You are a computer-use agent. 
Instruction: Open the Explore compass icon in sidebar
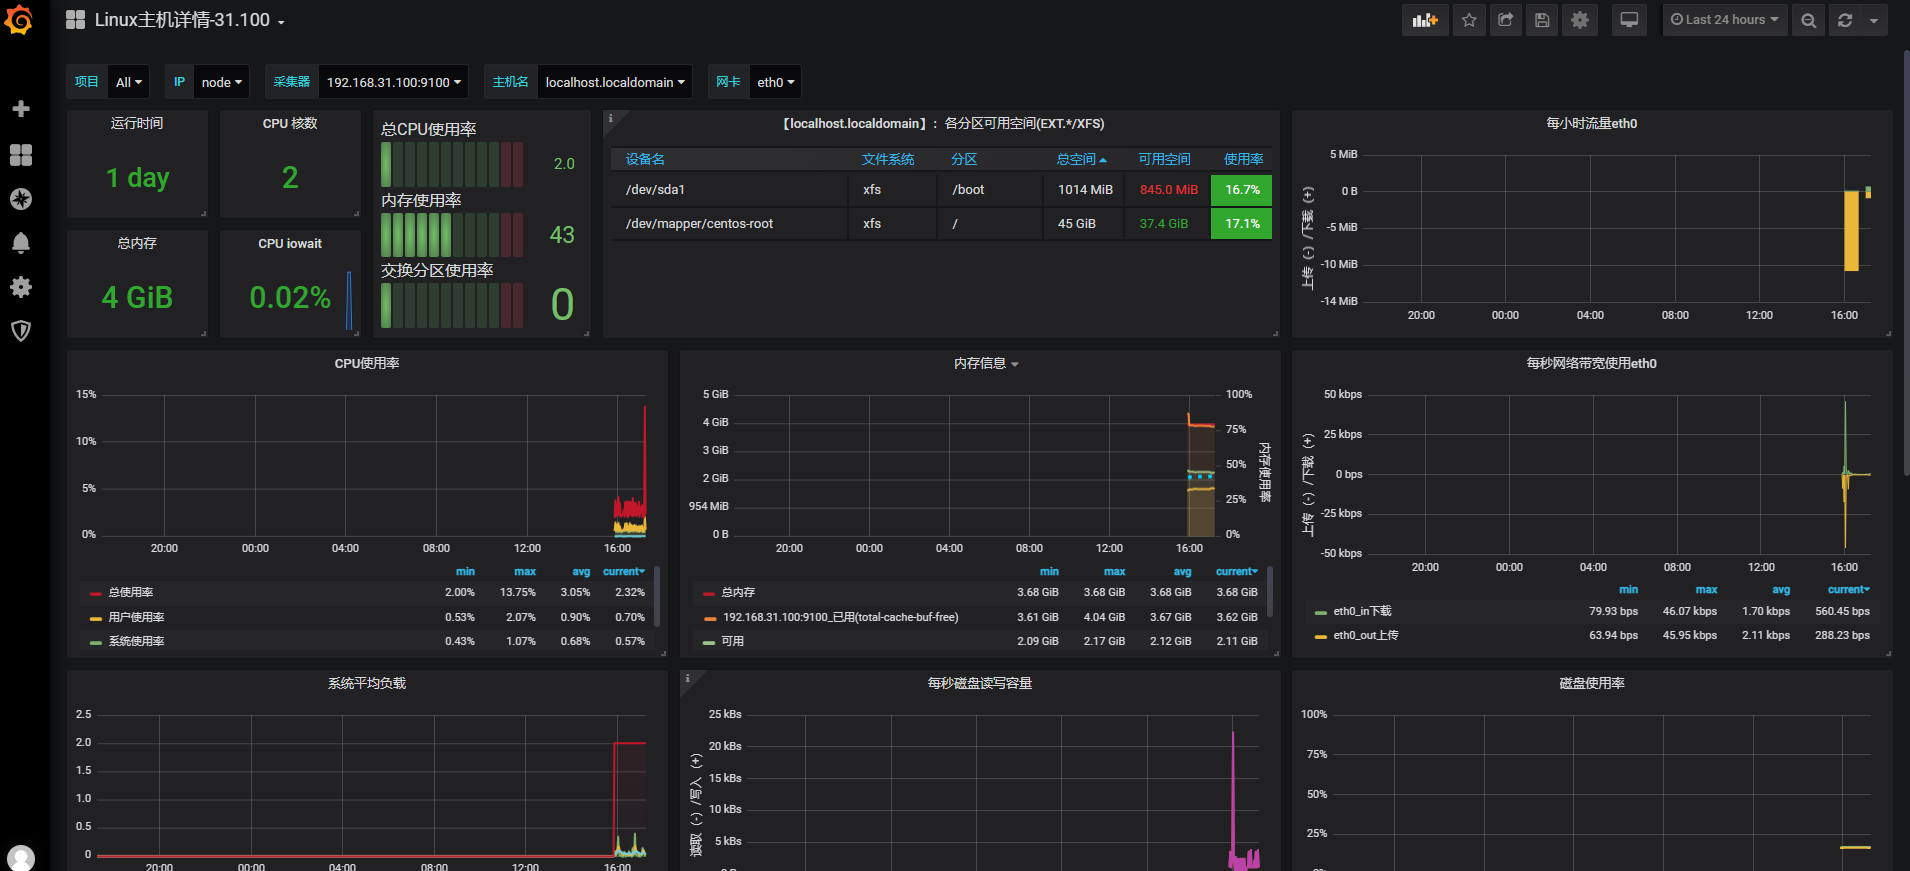20,199
